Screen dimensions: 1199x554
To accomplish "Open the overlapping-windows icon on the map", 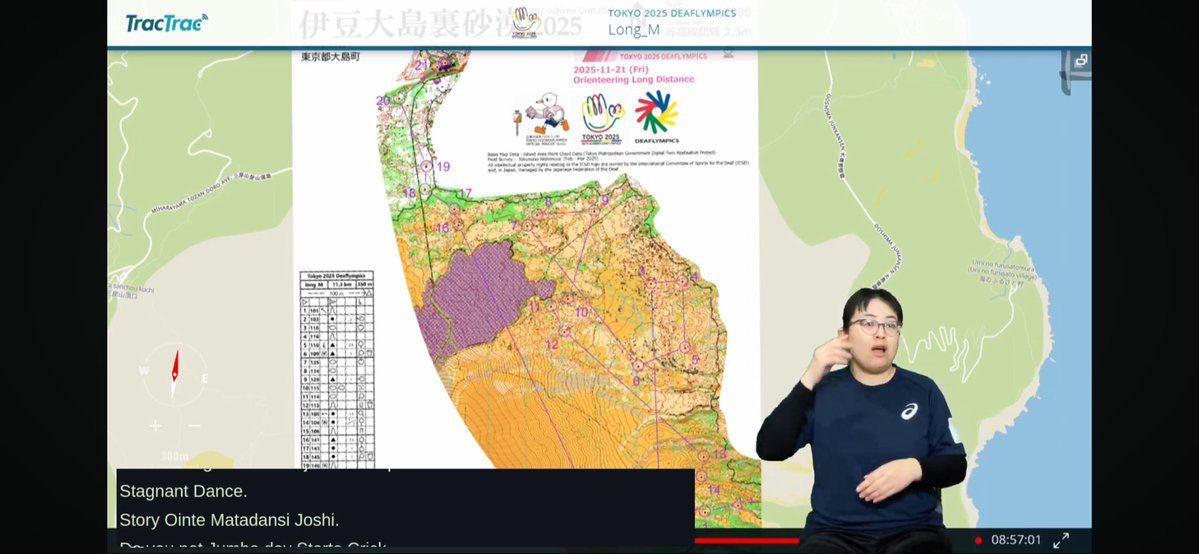I will pos(1080,60).
